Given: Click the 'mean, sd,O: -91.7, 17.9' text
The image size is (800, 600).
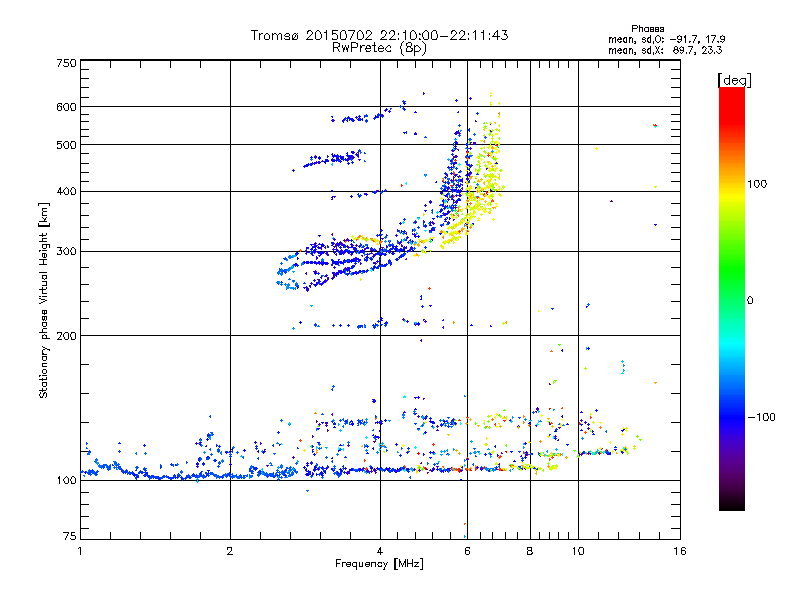Looking at the screenshot, I should (x=667, y=39).
